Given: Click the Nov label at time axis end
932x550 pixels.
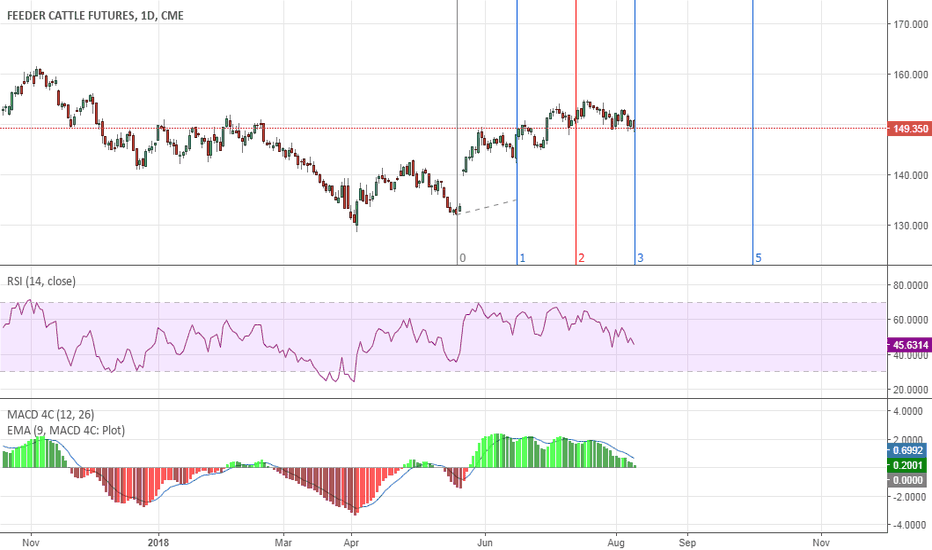Looking at the screenshot, I should (821, 542).
